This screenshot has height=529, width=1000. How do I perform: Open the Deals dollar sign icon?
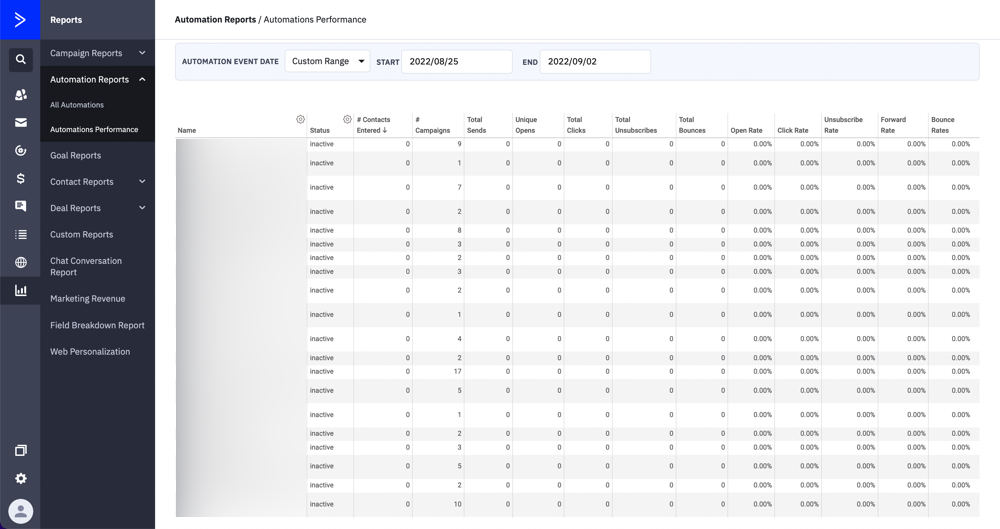20,178
